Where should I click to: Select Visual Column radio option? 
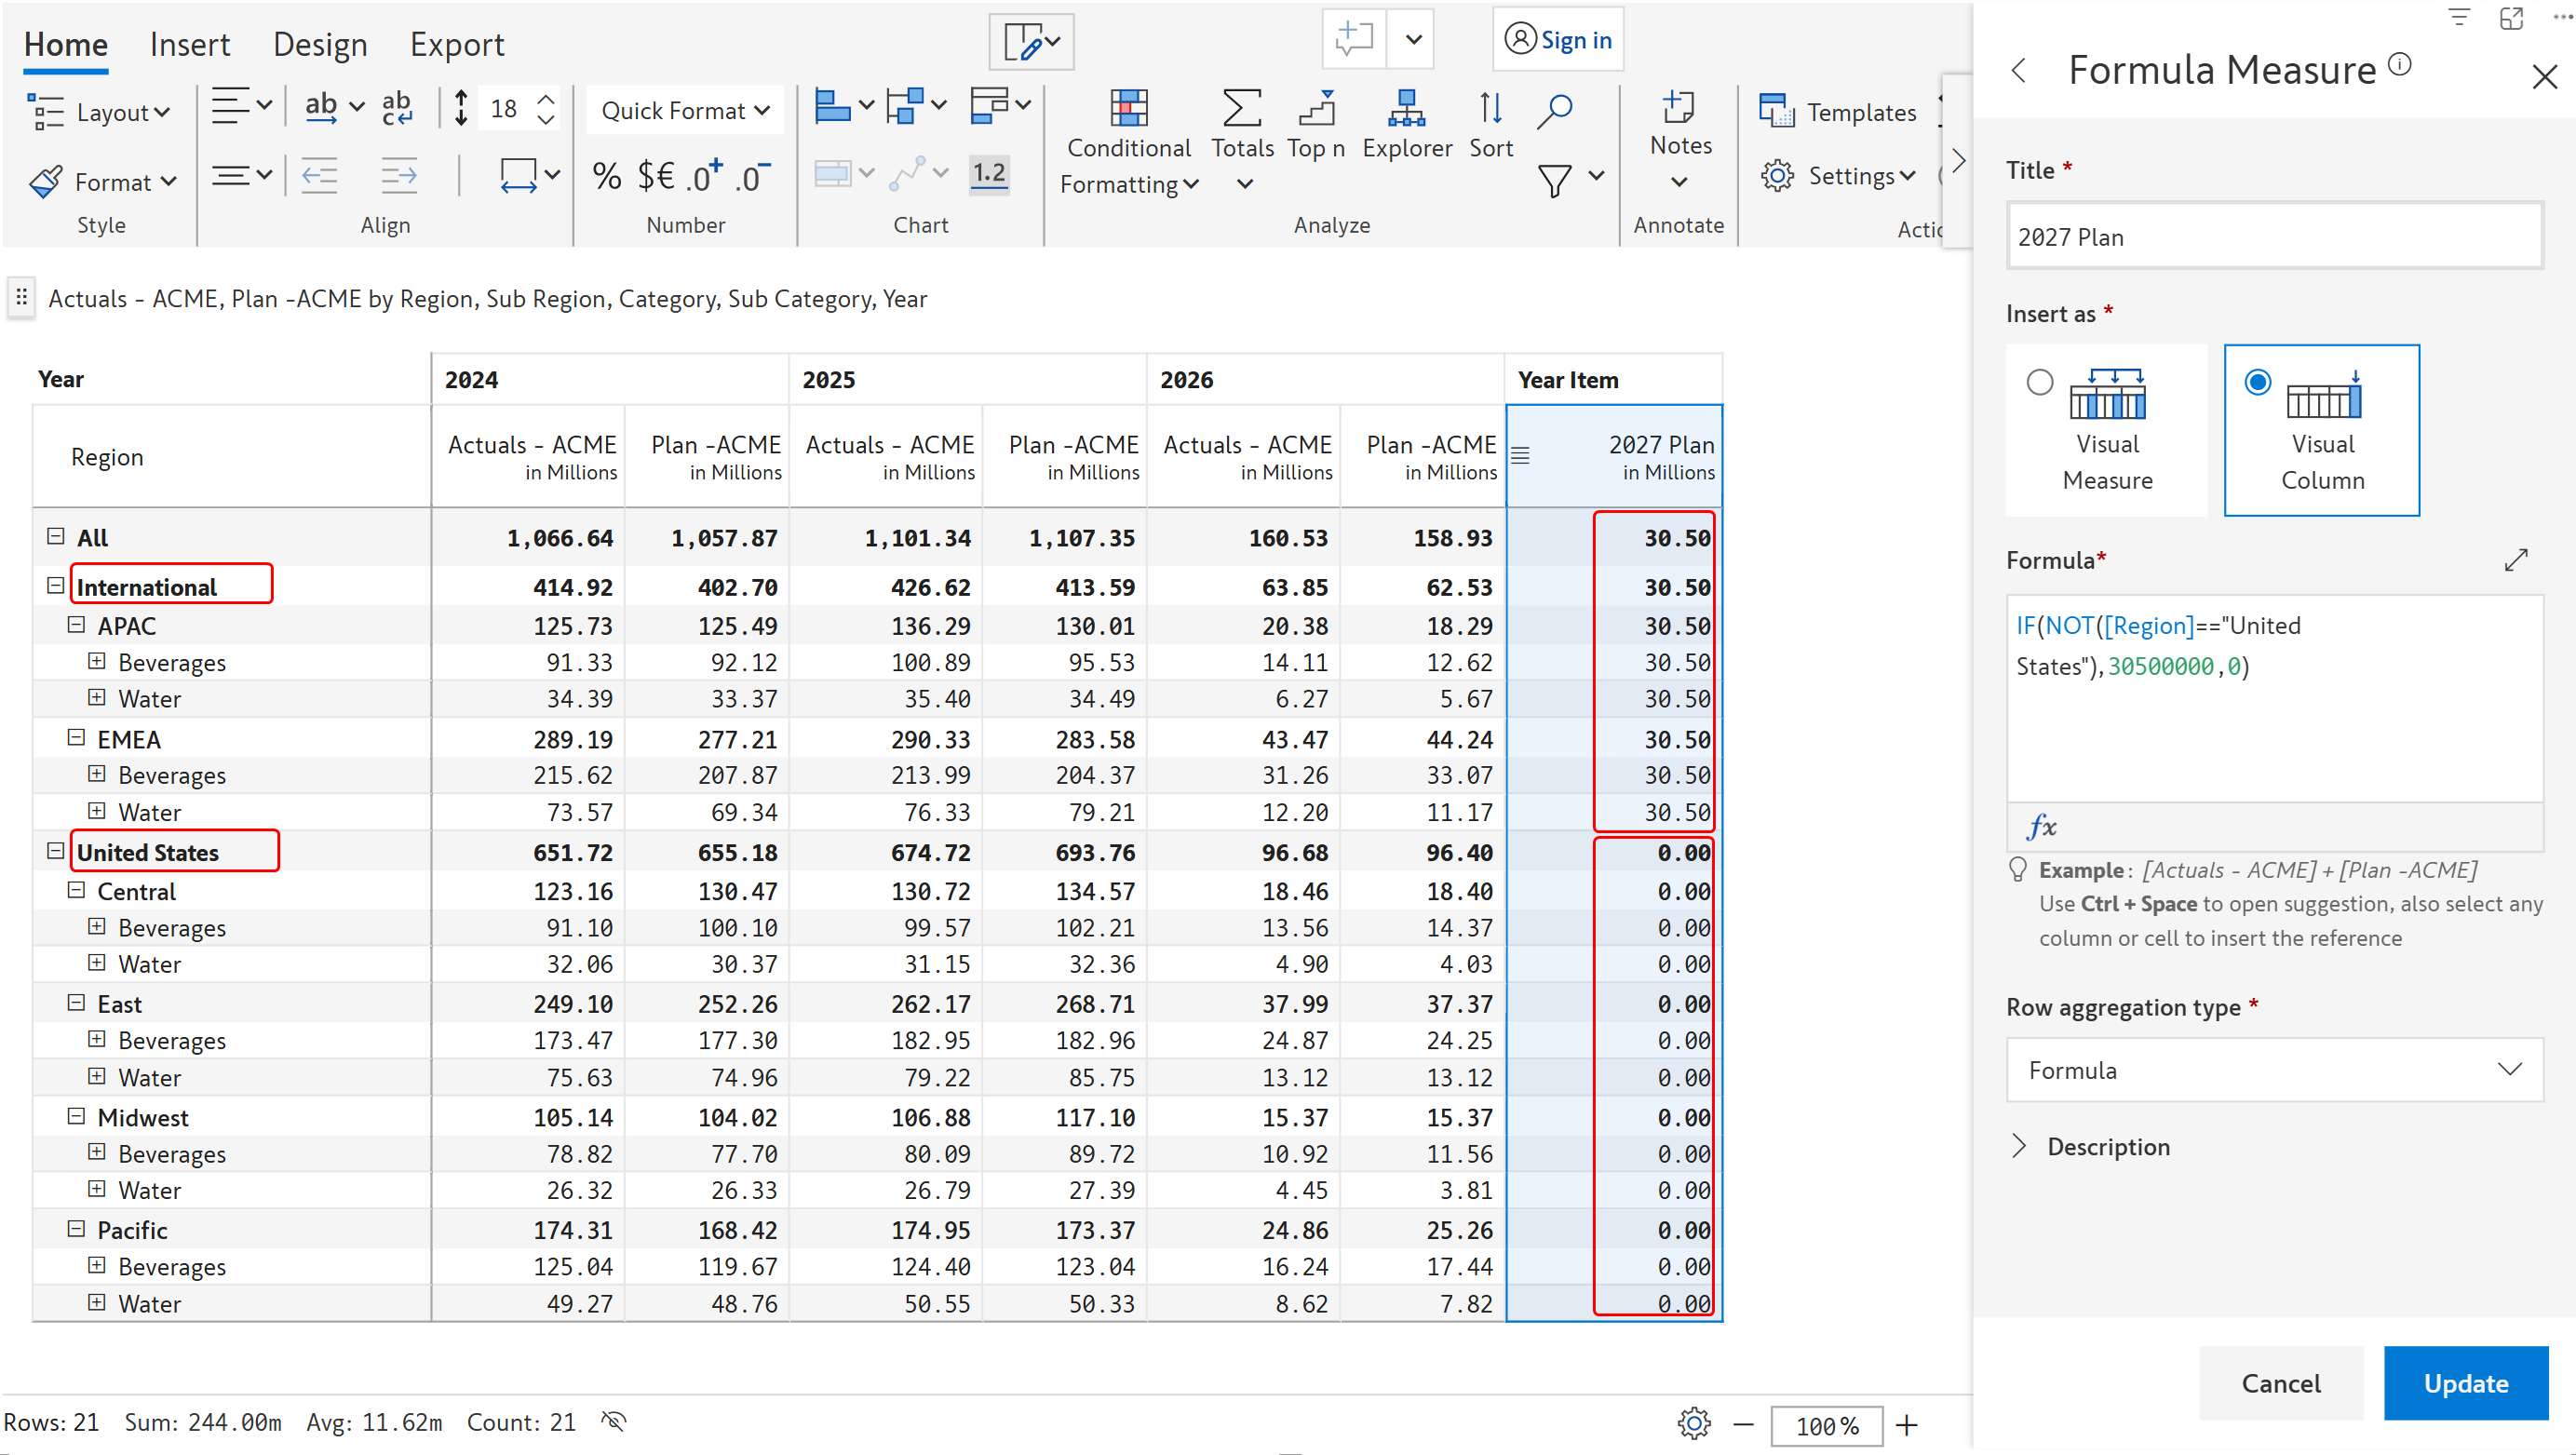click(x=2257, y=382)
